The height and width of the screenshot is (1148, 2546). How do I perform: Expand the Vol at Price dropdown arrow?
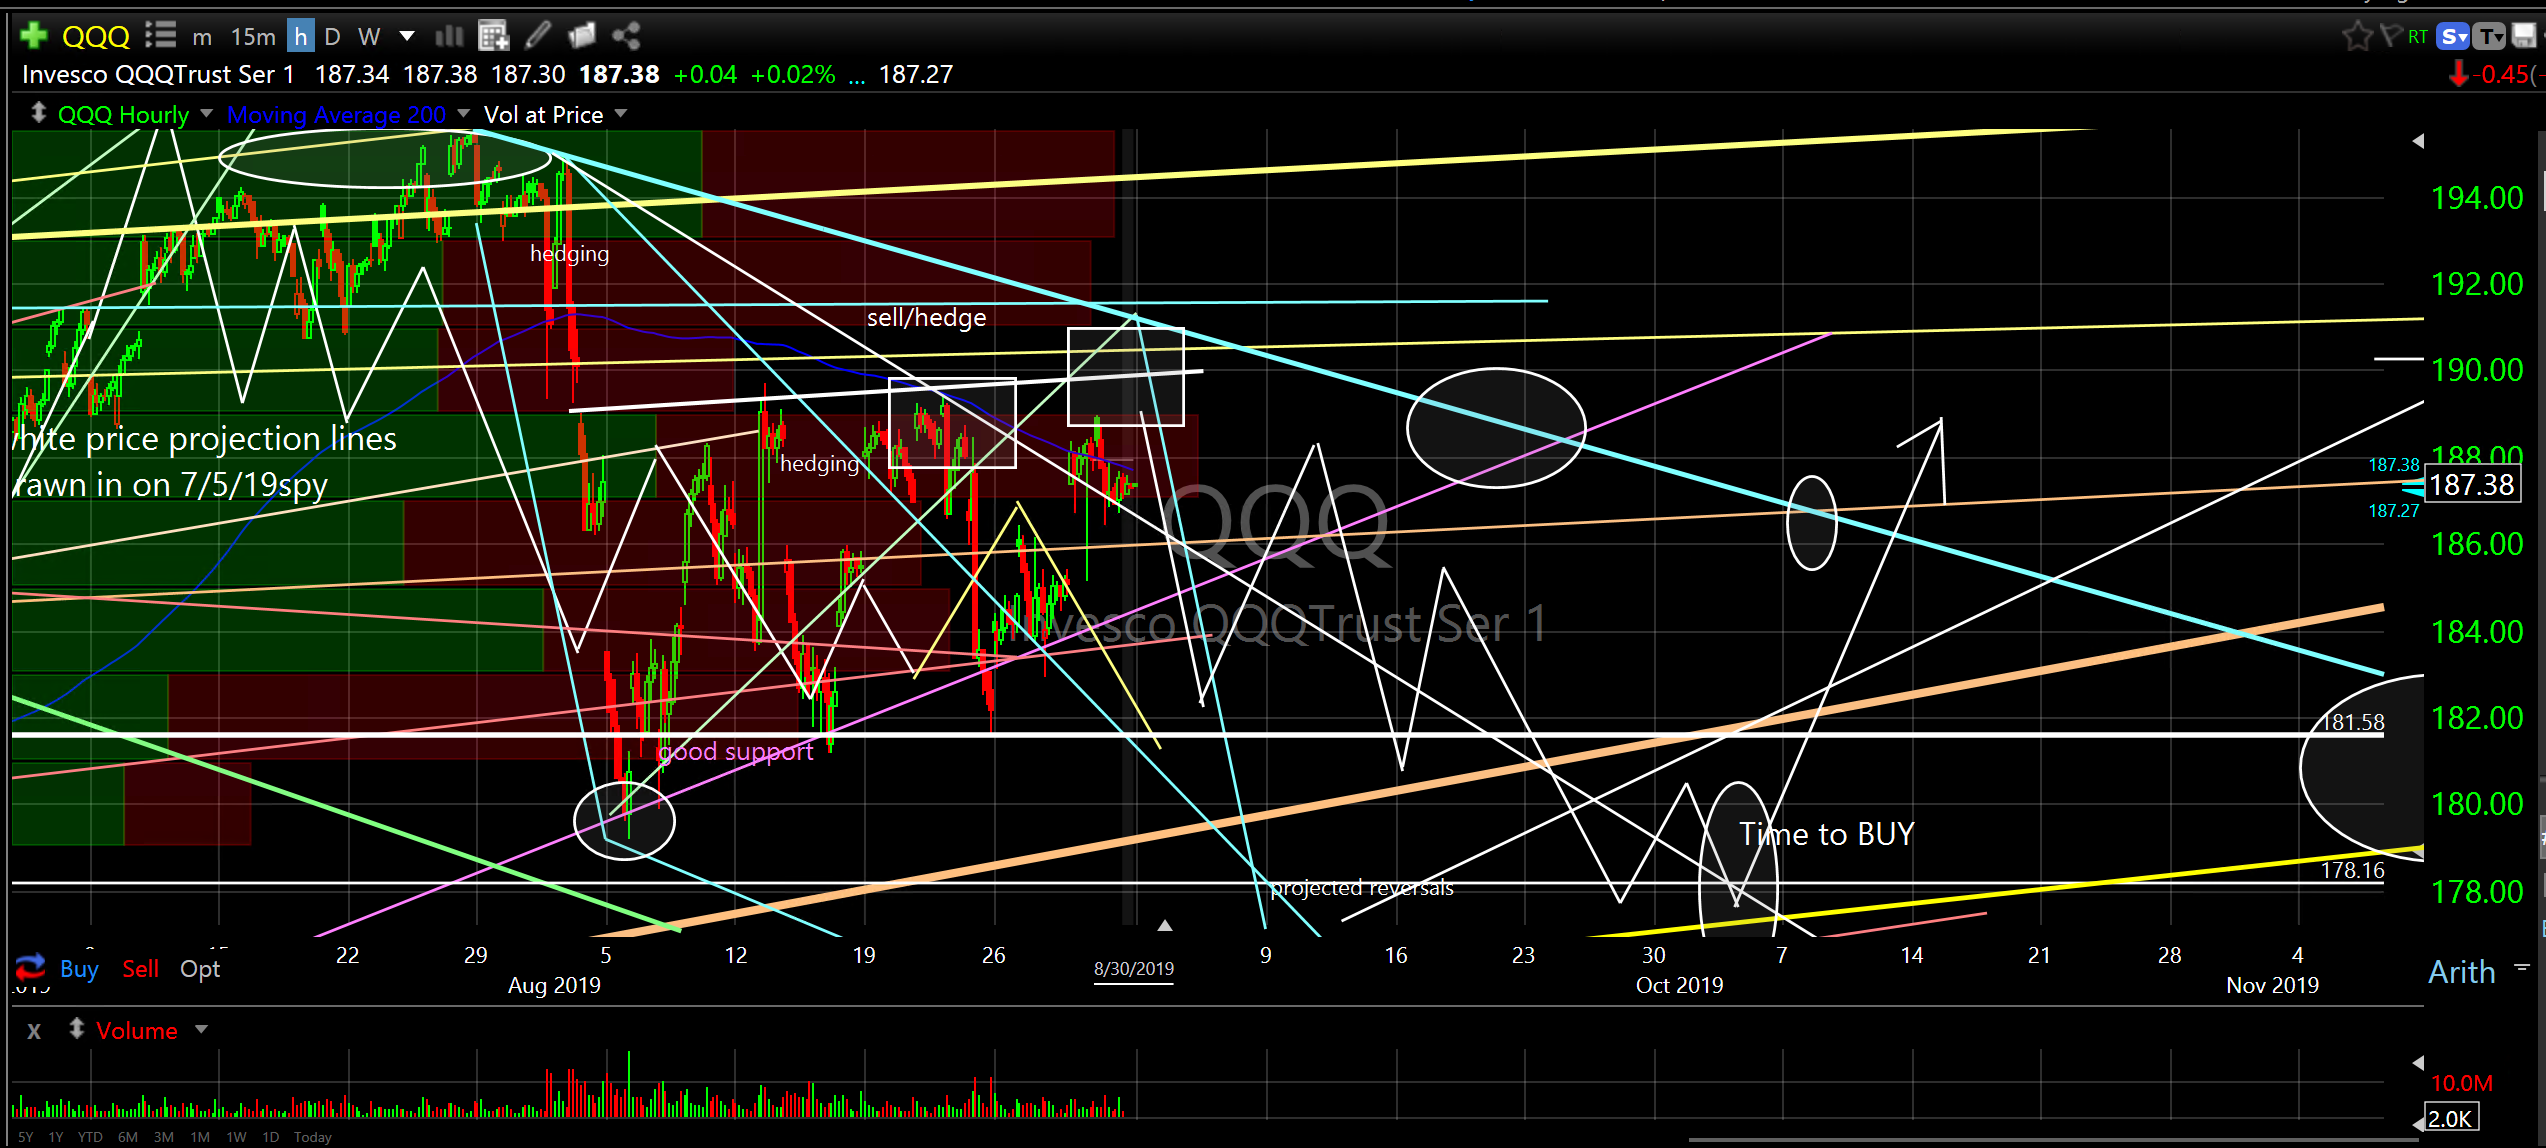click(x=621, y=114)
